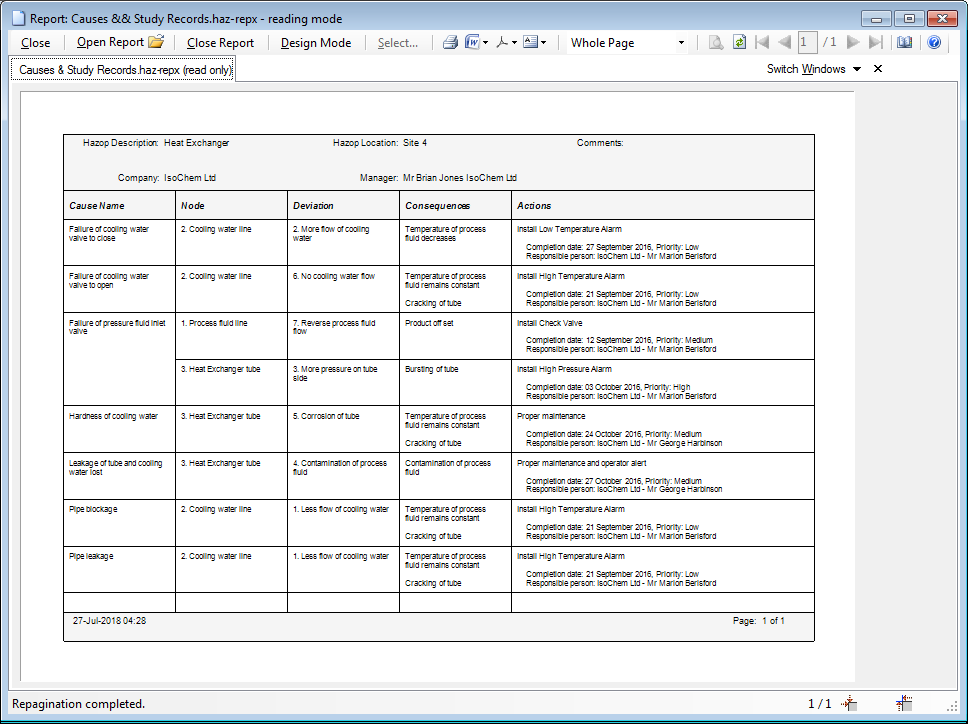Click the Open Report button
Viewport: 968px width, 724px height.
(x=119, y=43)
